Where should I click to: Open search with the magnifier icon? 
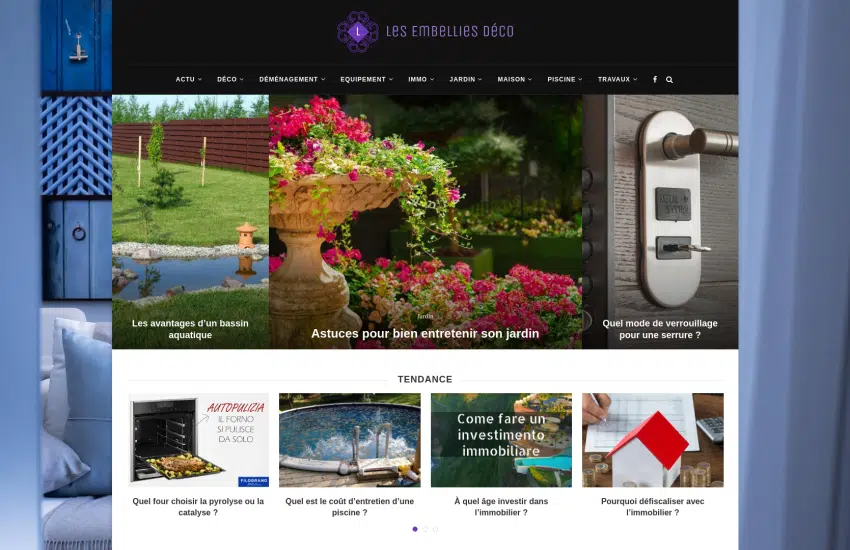click(669, 80)
